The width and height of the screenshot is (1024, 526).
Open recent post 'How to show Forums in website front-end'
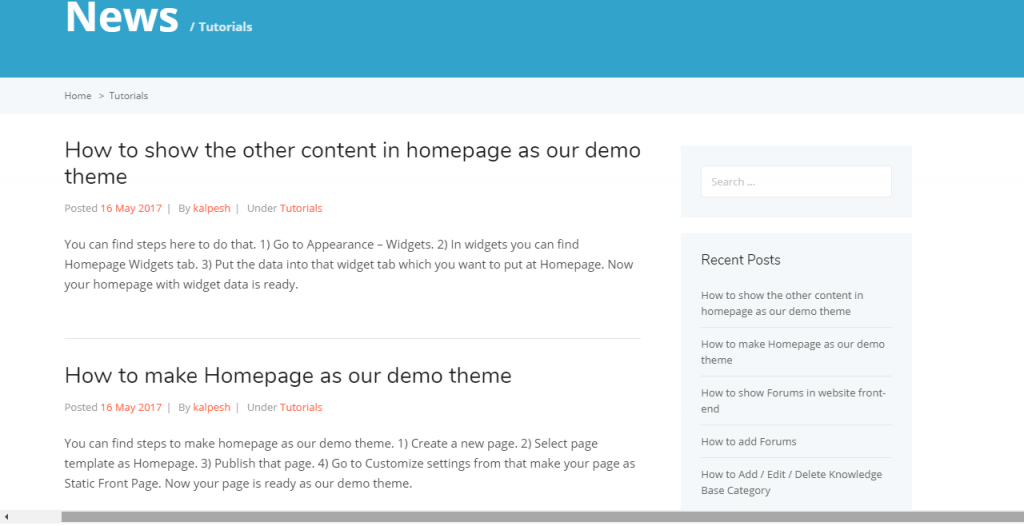[793, 401]
